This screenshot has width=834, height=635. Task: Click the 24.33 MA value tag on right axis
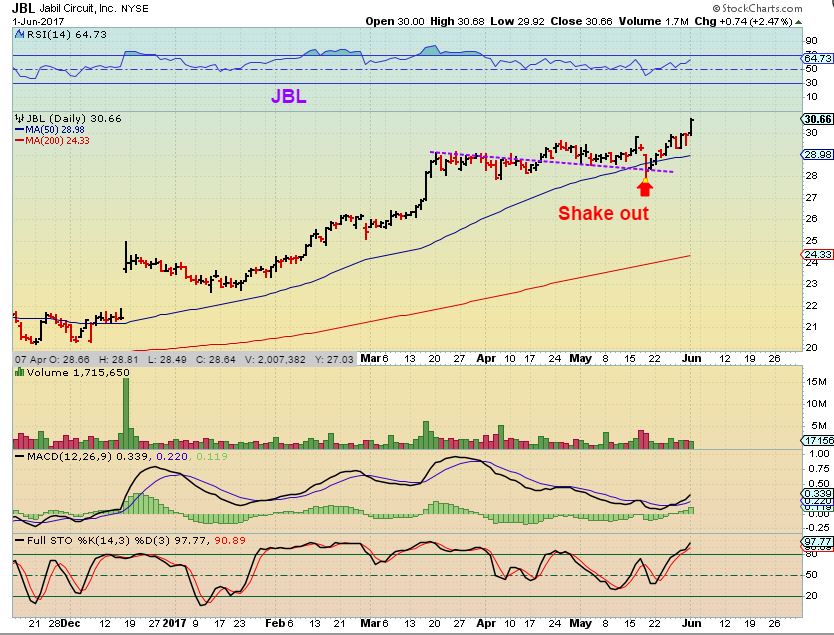(x=818, y=254)
